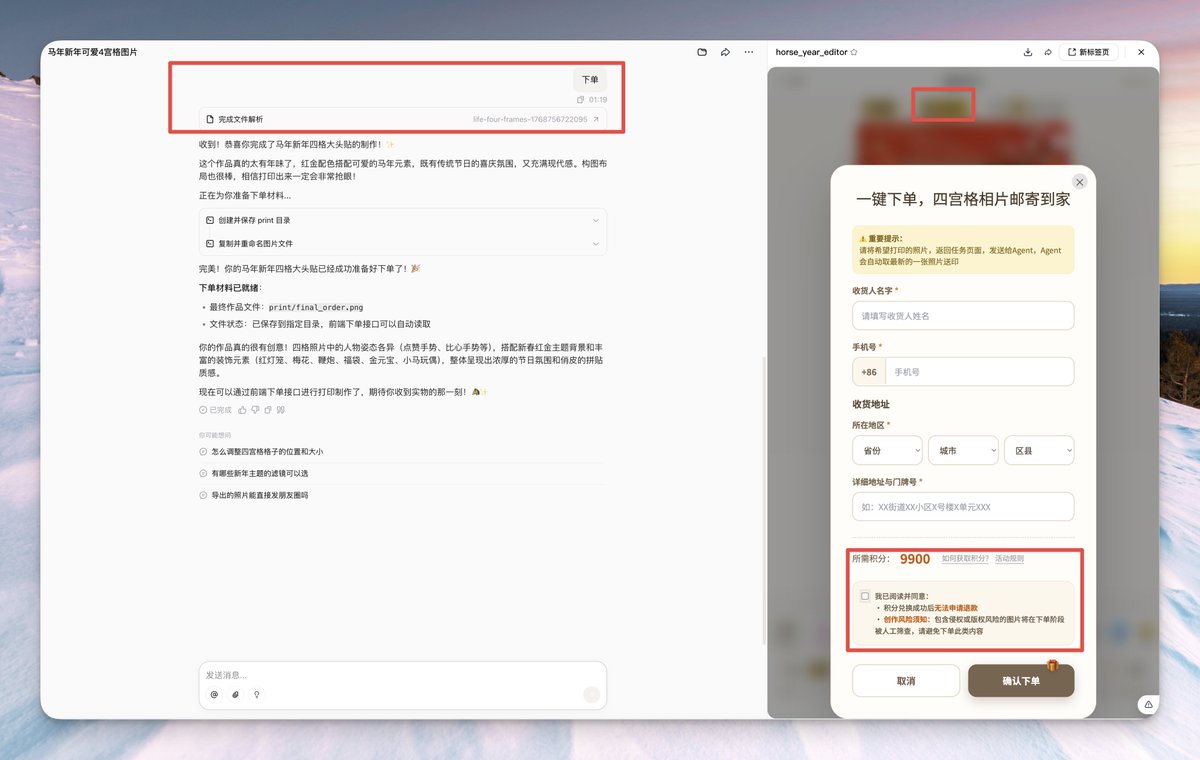Click the 完成文件解析 file card
The image size is (1200, 760).
[403, 120]
